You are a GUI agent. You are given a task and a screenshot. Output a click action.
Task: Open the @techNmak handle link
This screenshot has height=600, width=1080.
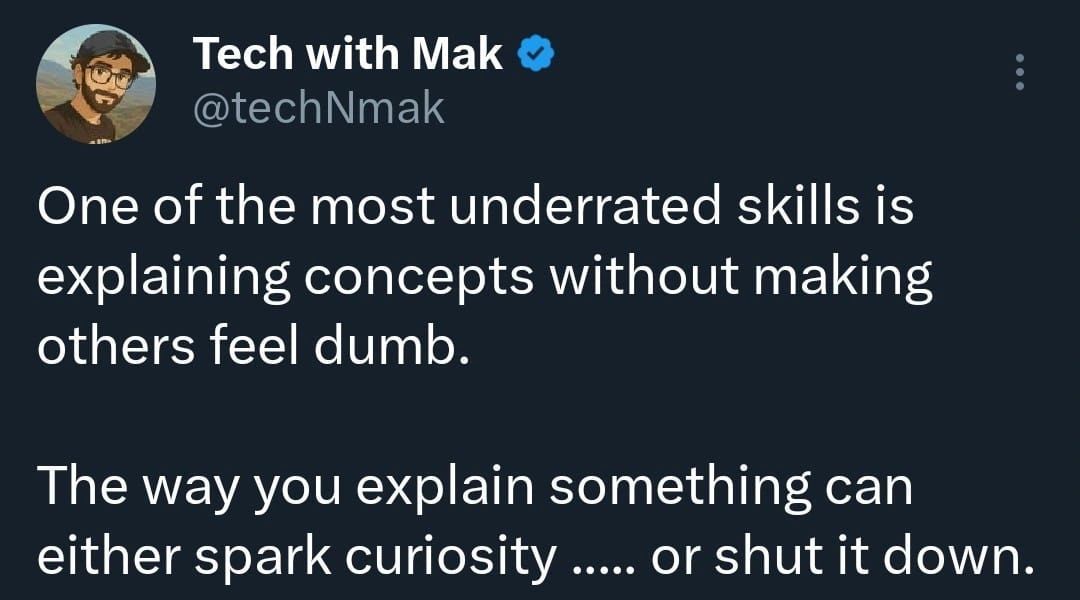[318, 106]
